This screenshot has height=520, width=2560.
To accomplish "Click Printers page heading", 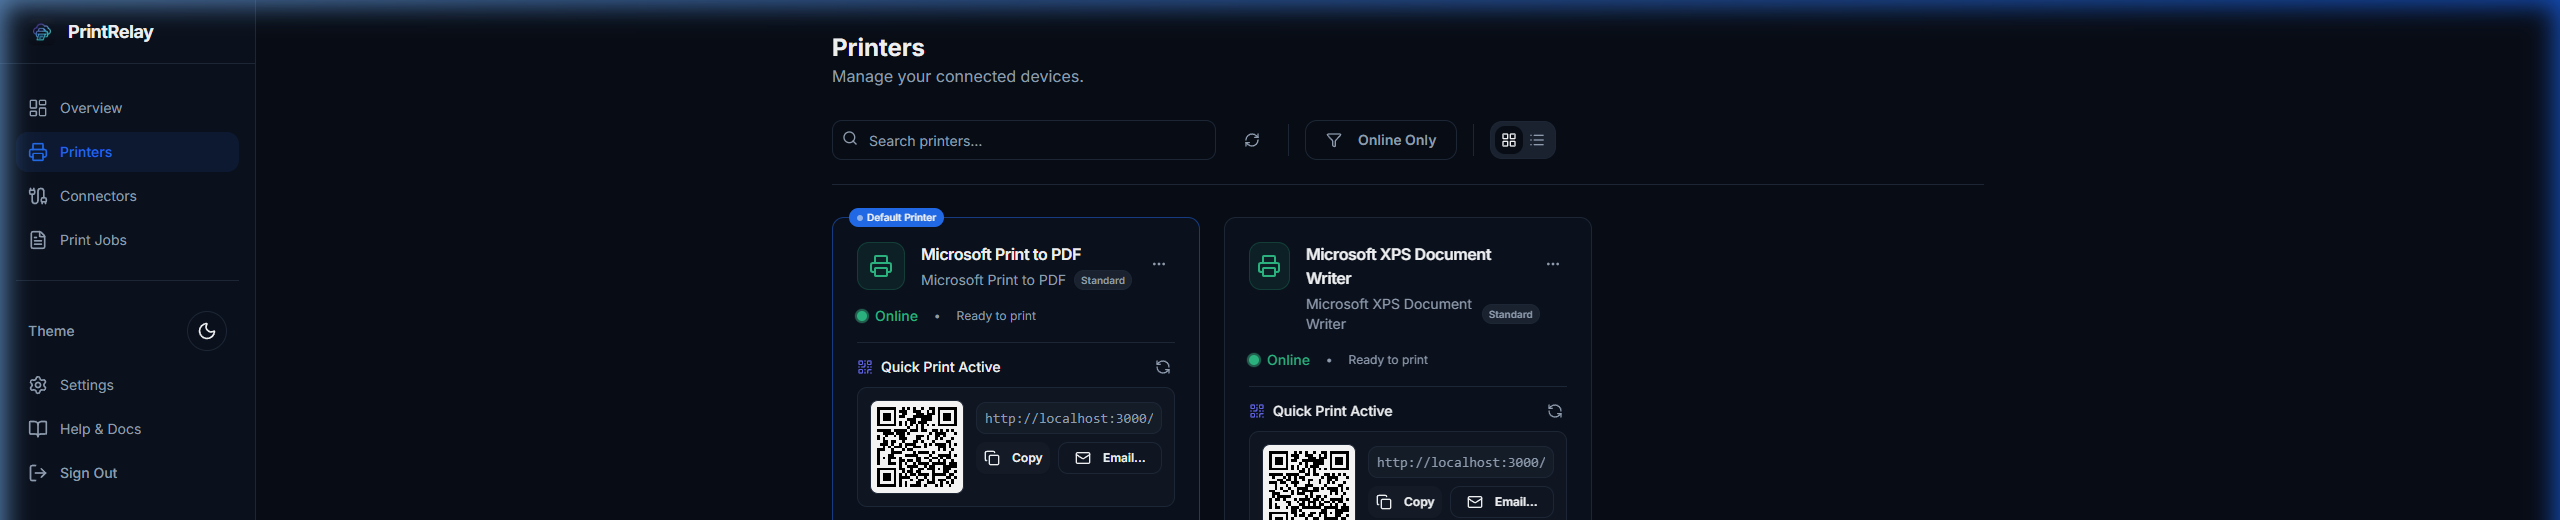I will click(x=878, y=47).
